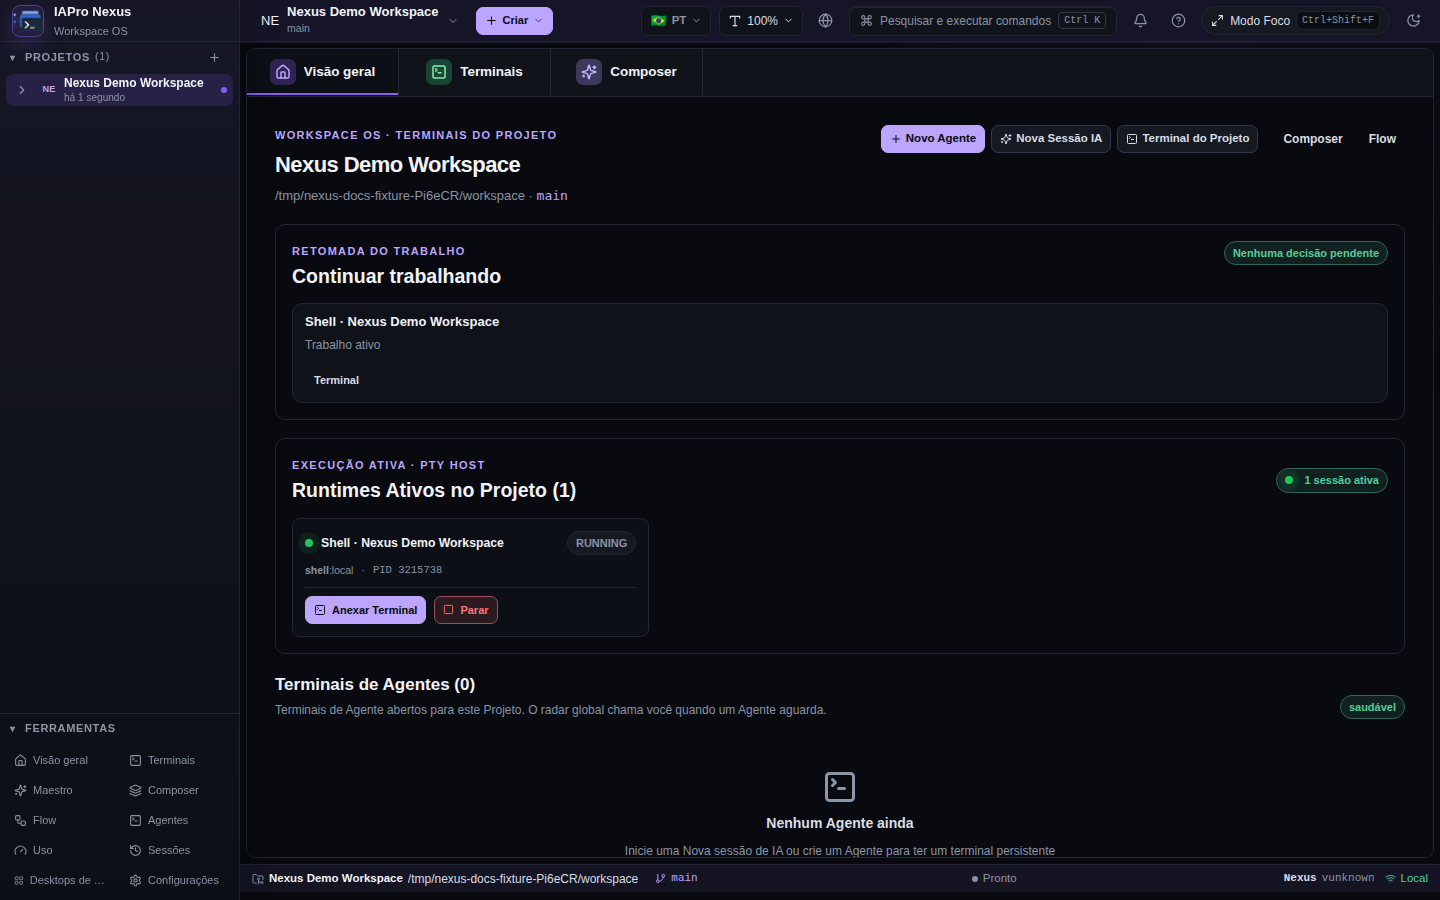
Task: Toggle Modo Foco focus mode
Action: click(x=1294, y=20)
